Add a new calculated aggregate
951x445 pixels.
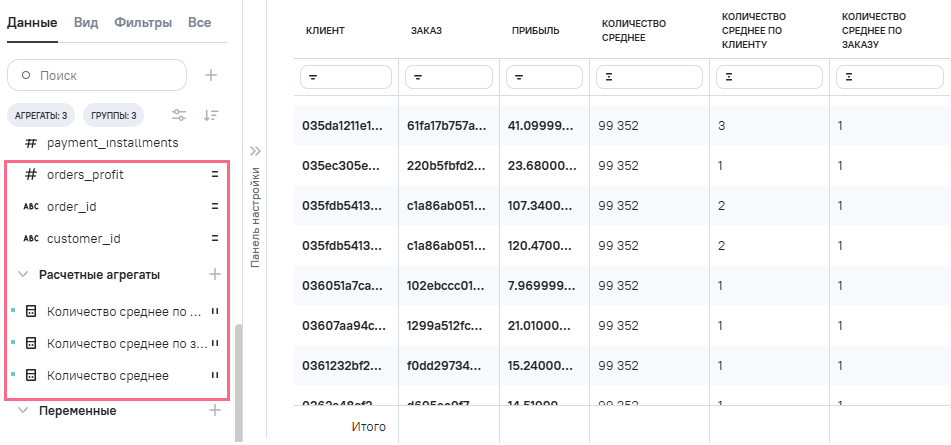pyautogui.click(x=214, y=274)
